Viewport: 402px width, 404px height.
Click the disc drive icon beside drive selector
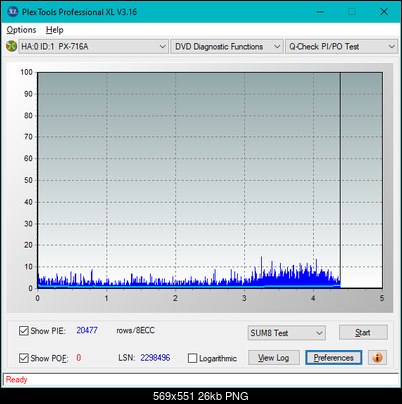[x=11, y=46]
